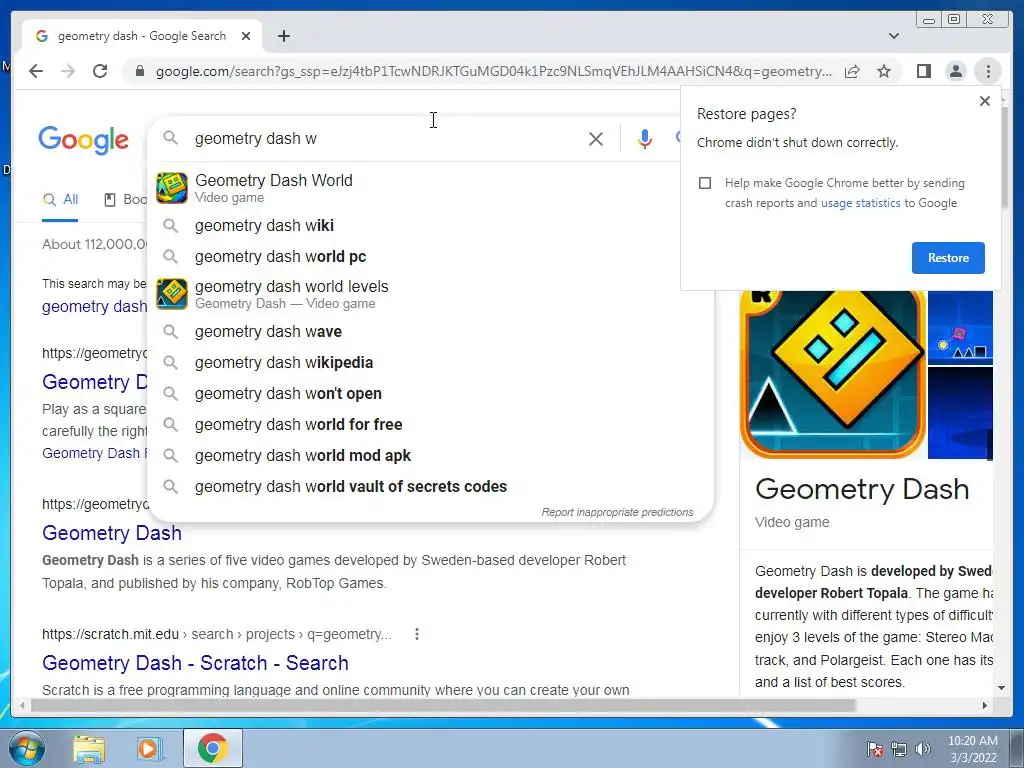Choose suggestion geometry dash won't open
The height and width of the screenshot is (768, 1024).
[x=431, y=394]
